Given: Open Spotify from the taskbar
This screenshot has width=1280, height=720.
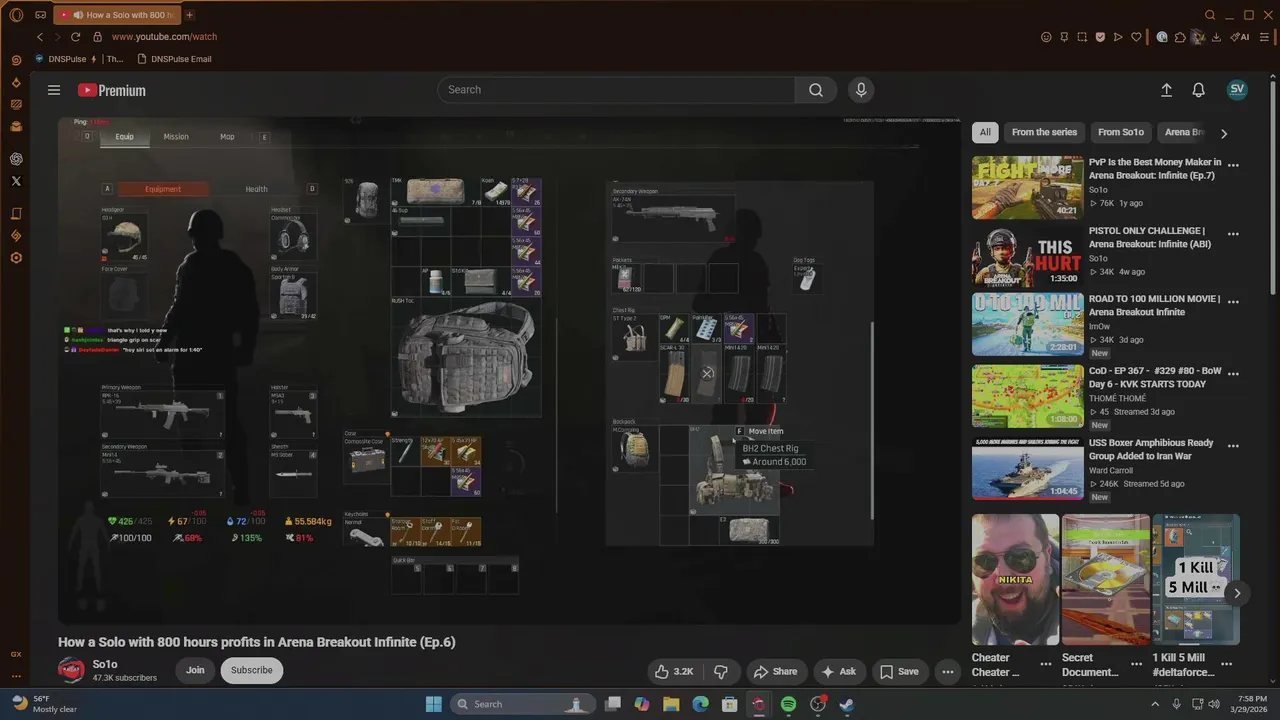Looking at the screenshot, I should tap(788, 704).
